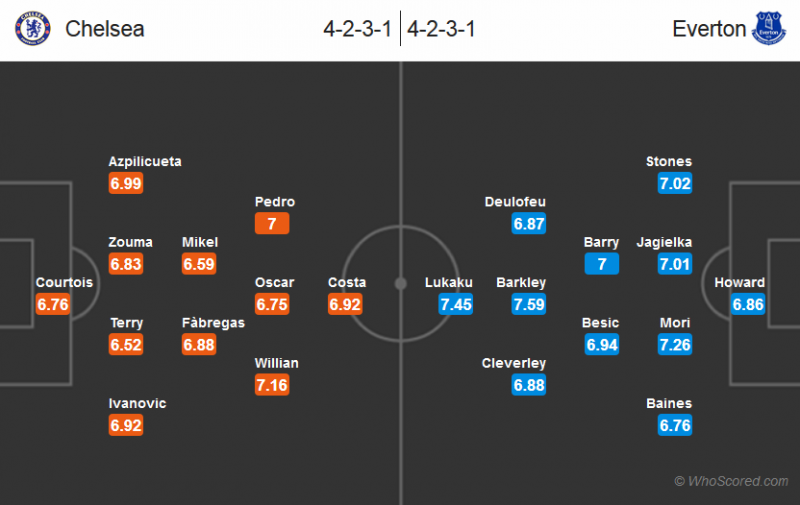Select the Azpilicueta player name
This screenshot has height=505, width=800.
click(146, 162)
